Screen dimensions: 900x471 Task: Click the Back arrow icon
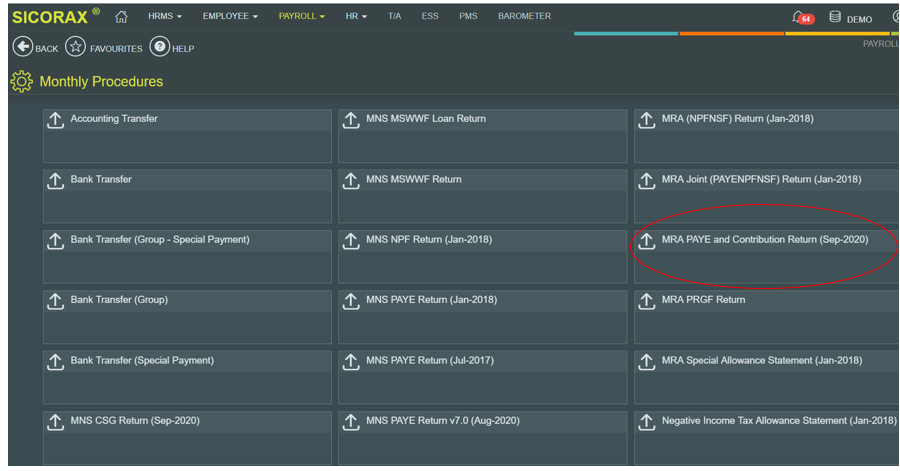(23, 46)
